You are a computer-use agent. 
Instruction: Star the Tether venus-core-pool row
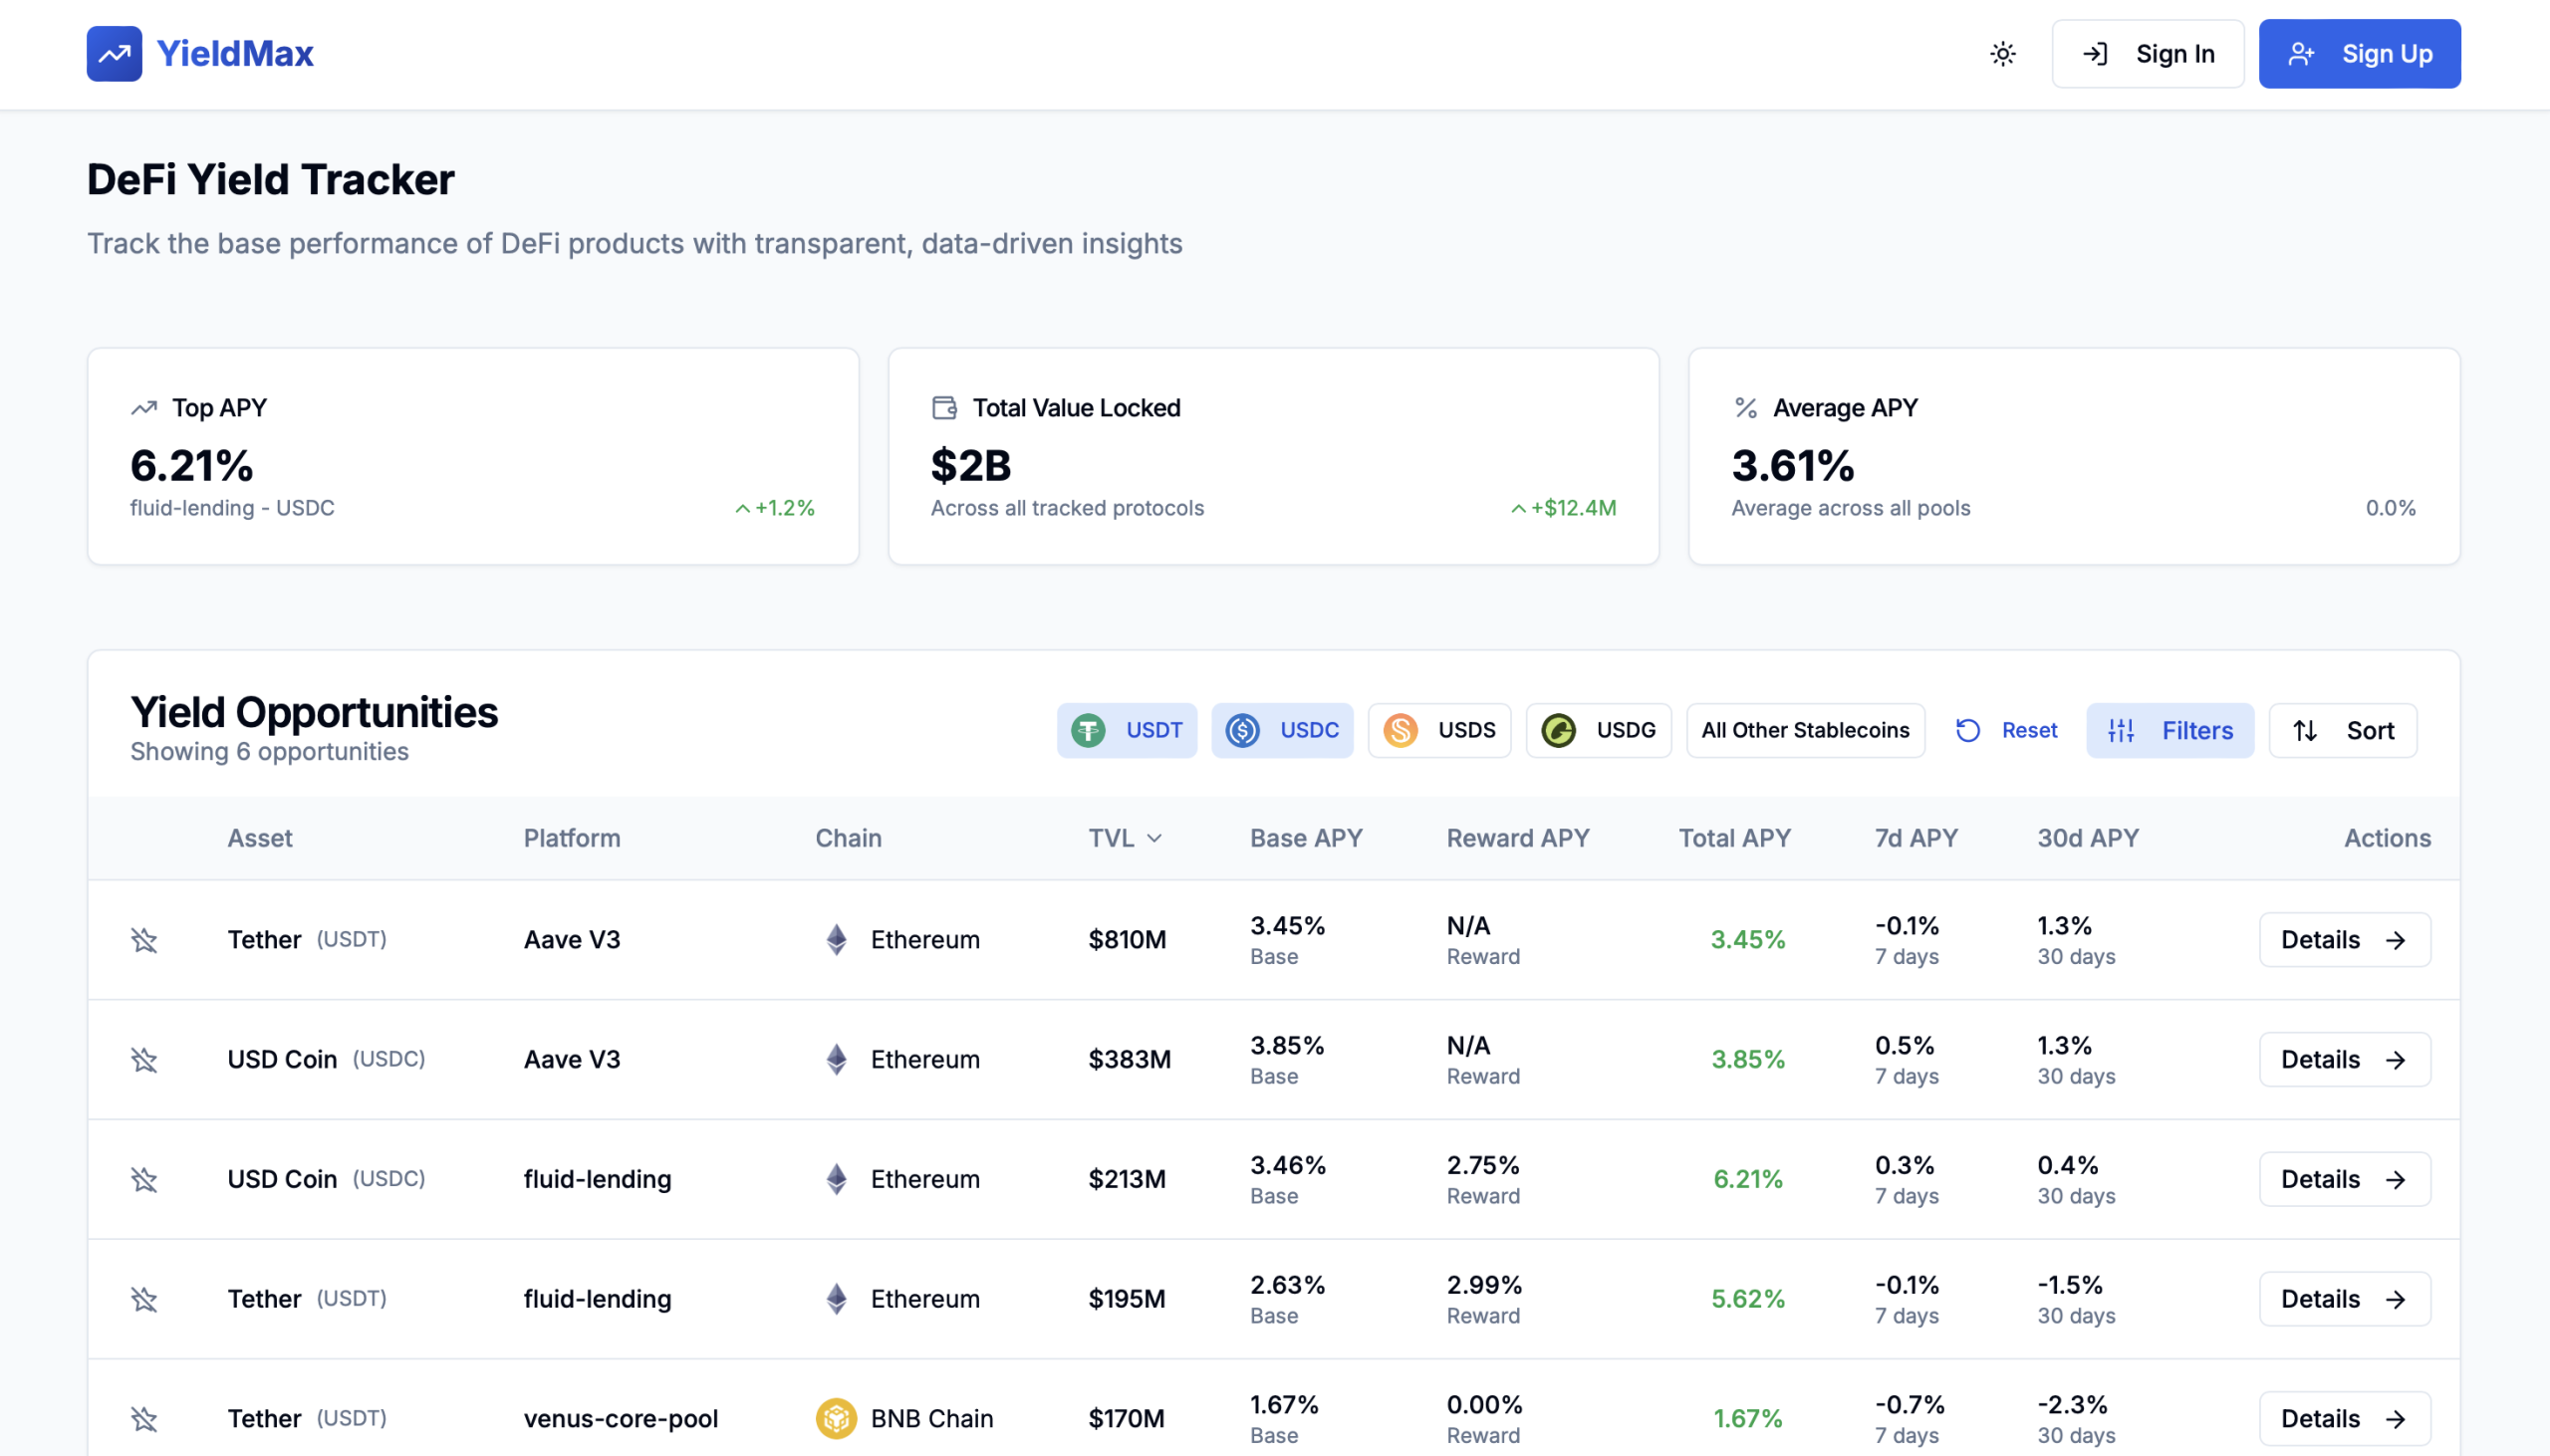(x=144, y=1419)
